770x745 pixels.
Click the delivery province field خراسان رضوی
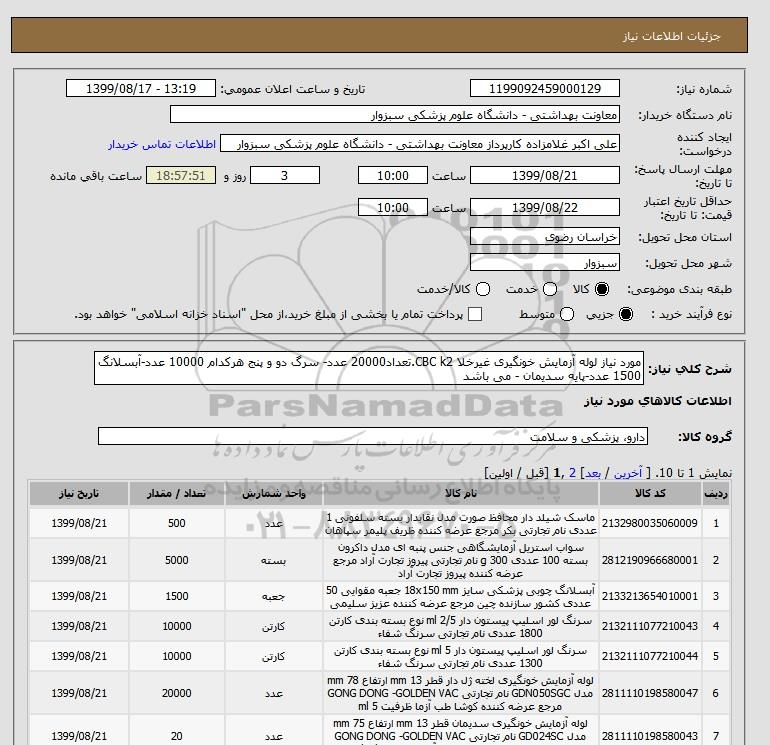[545, 237]
